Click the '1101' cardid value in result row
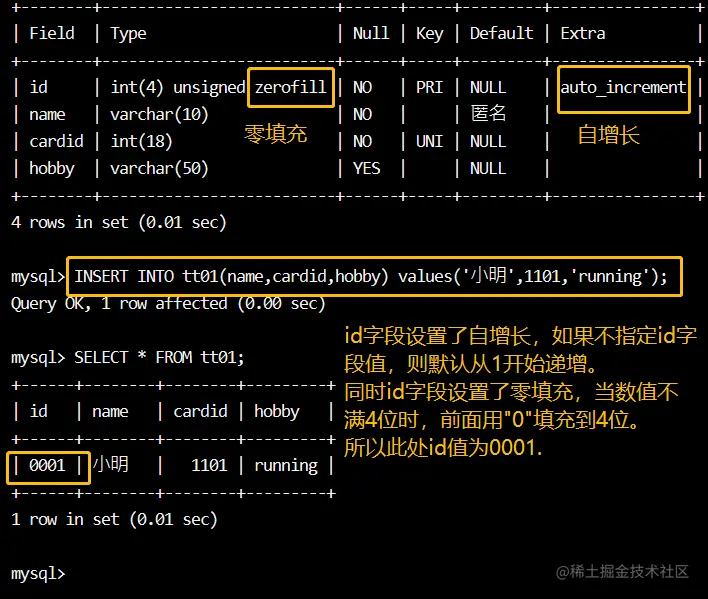708x599 pixels. coord(209,465)
